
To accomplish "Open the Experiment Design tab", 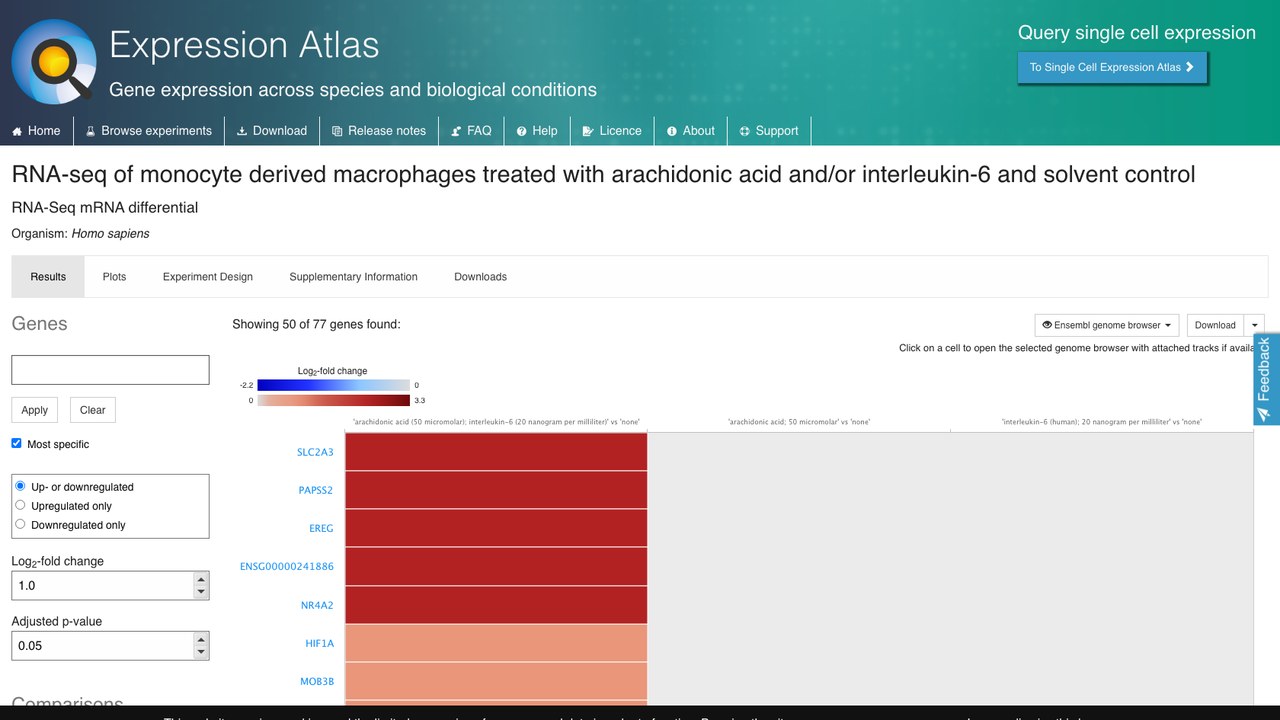I will pyautogui.click(x=208, y=277).
